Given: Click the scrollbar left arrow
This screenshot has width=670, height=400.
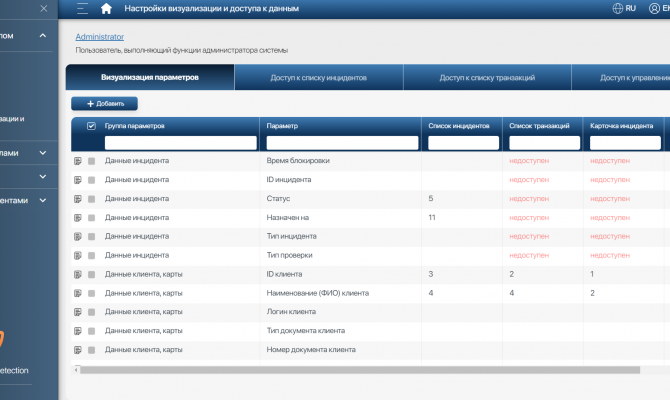Looking at the screenshot, I should [x=76, y=370].
